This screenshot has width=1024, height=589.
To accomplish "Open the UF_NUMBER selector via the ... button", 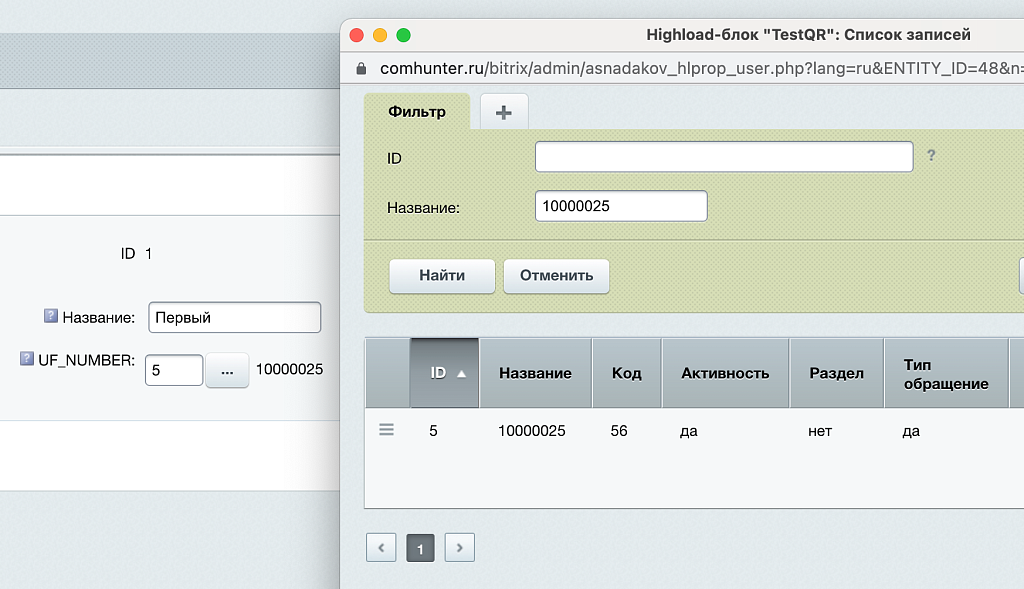I will pyautogui.click(x=227, y=370).
